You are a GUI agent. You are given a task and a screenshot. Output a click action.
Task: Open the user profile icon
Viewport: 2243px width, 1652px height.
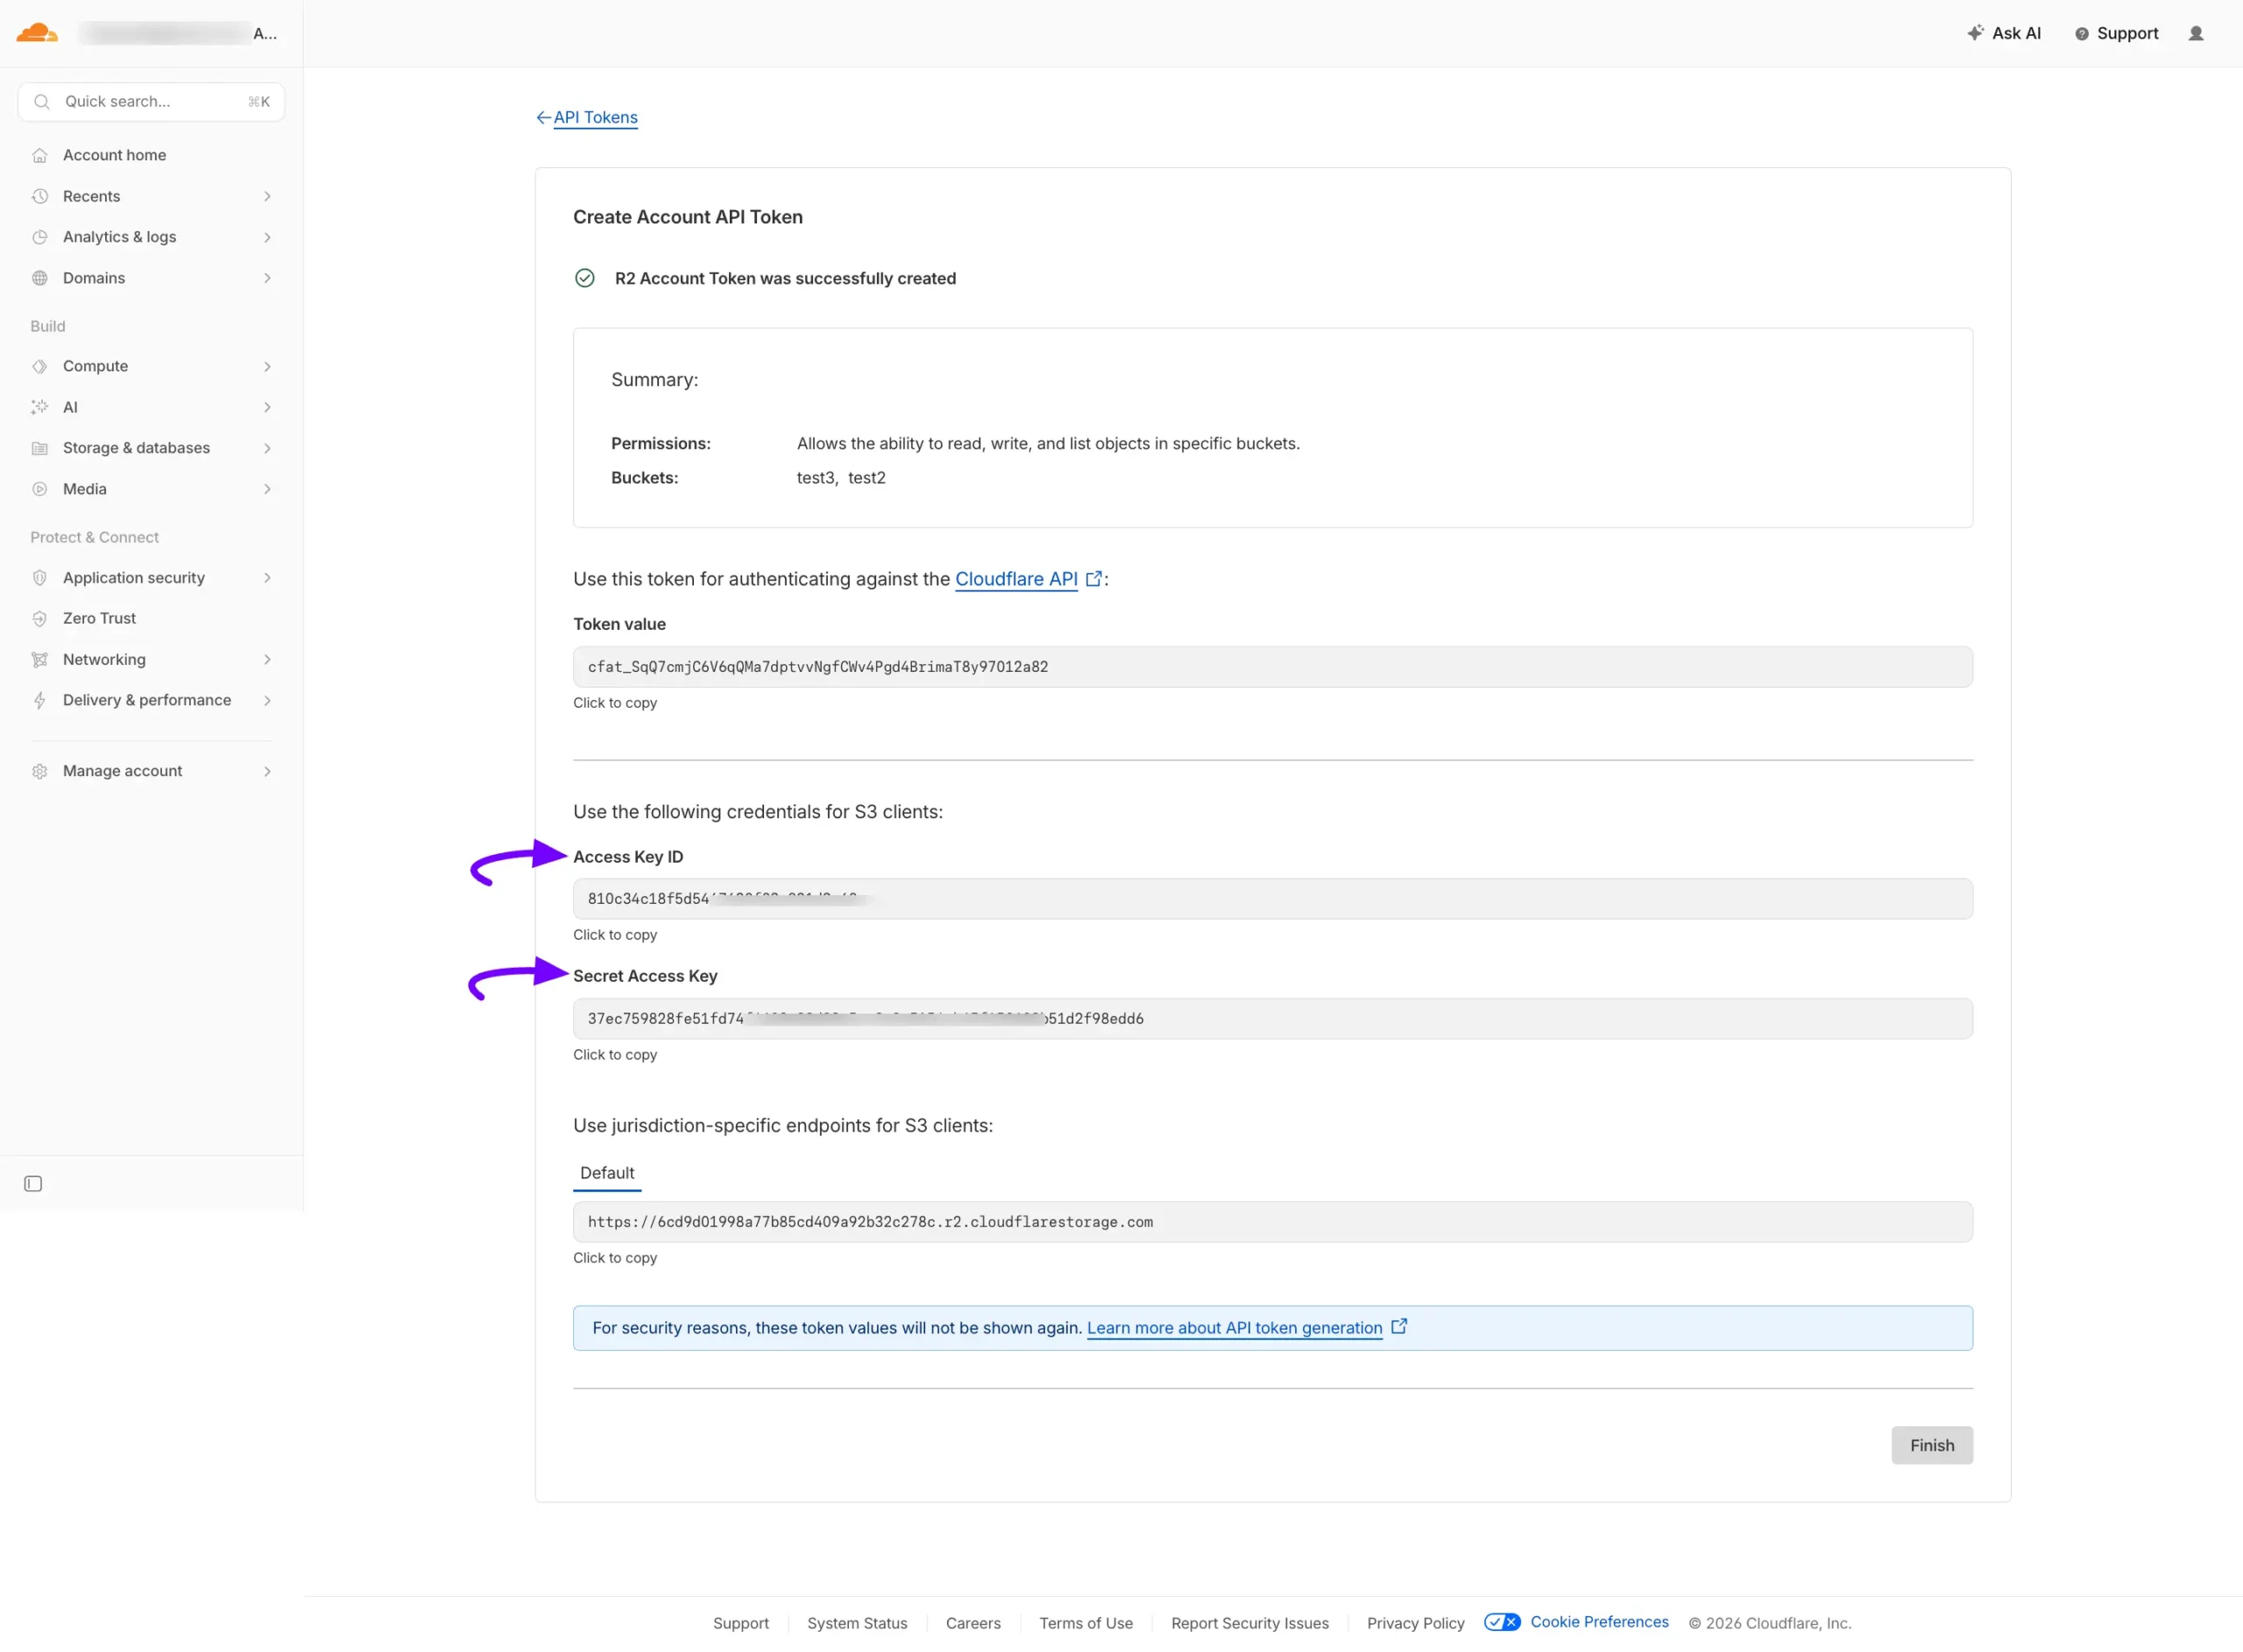[x=2195, y=33]
